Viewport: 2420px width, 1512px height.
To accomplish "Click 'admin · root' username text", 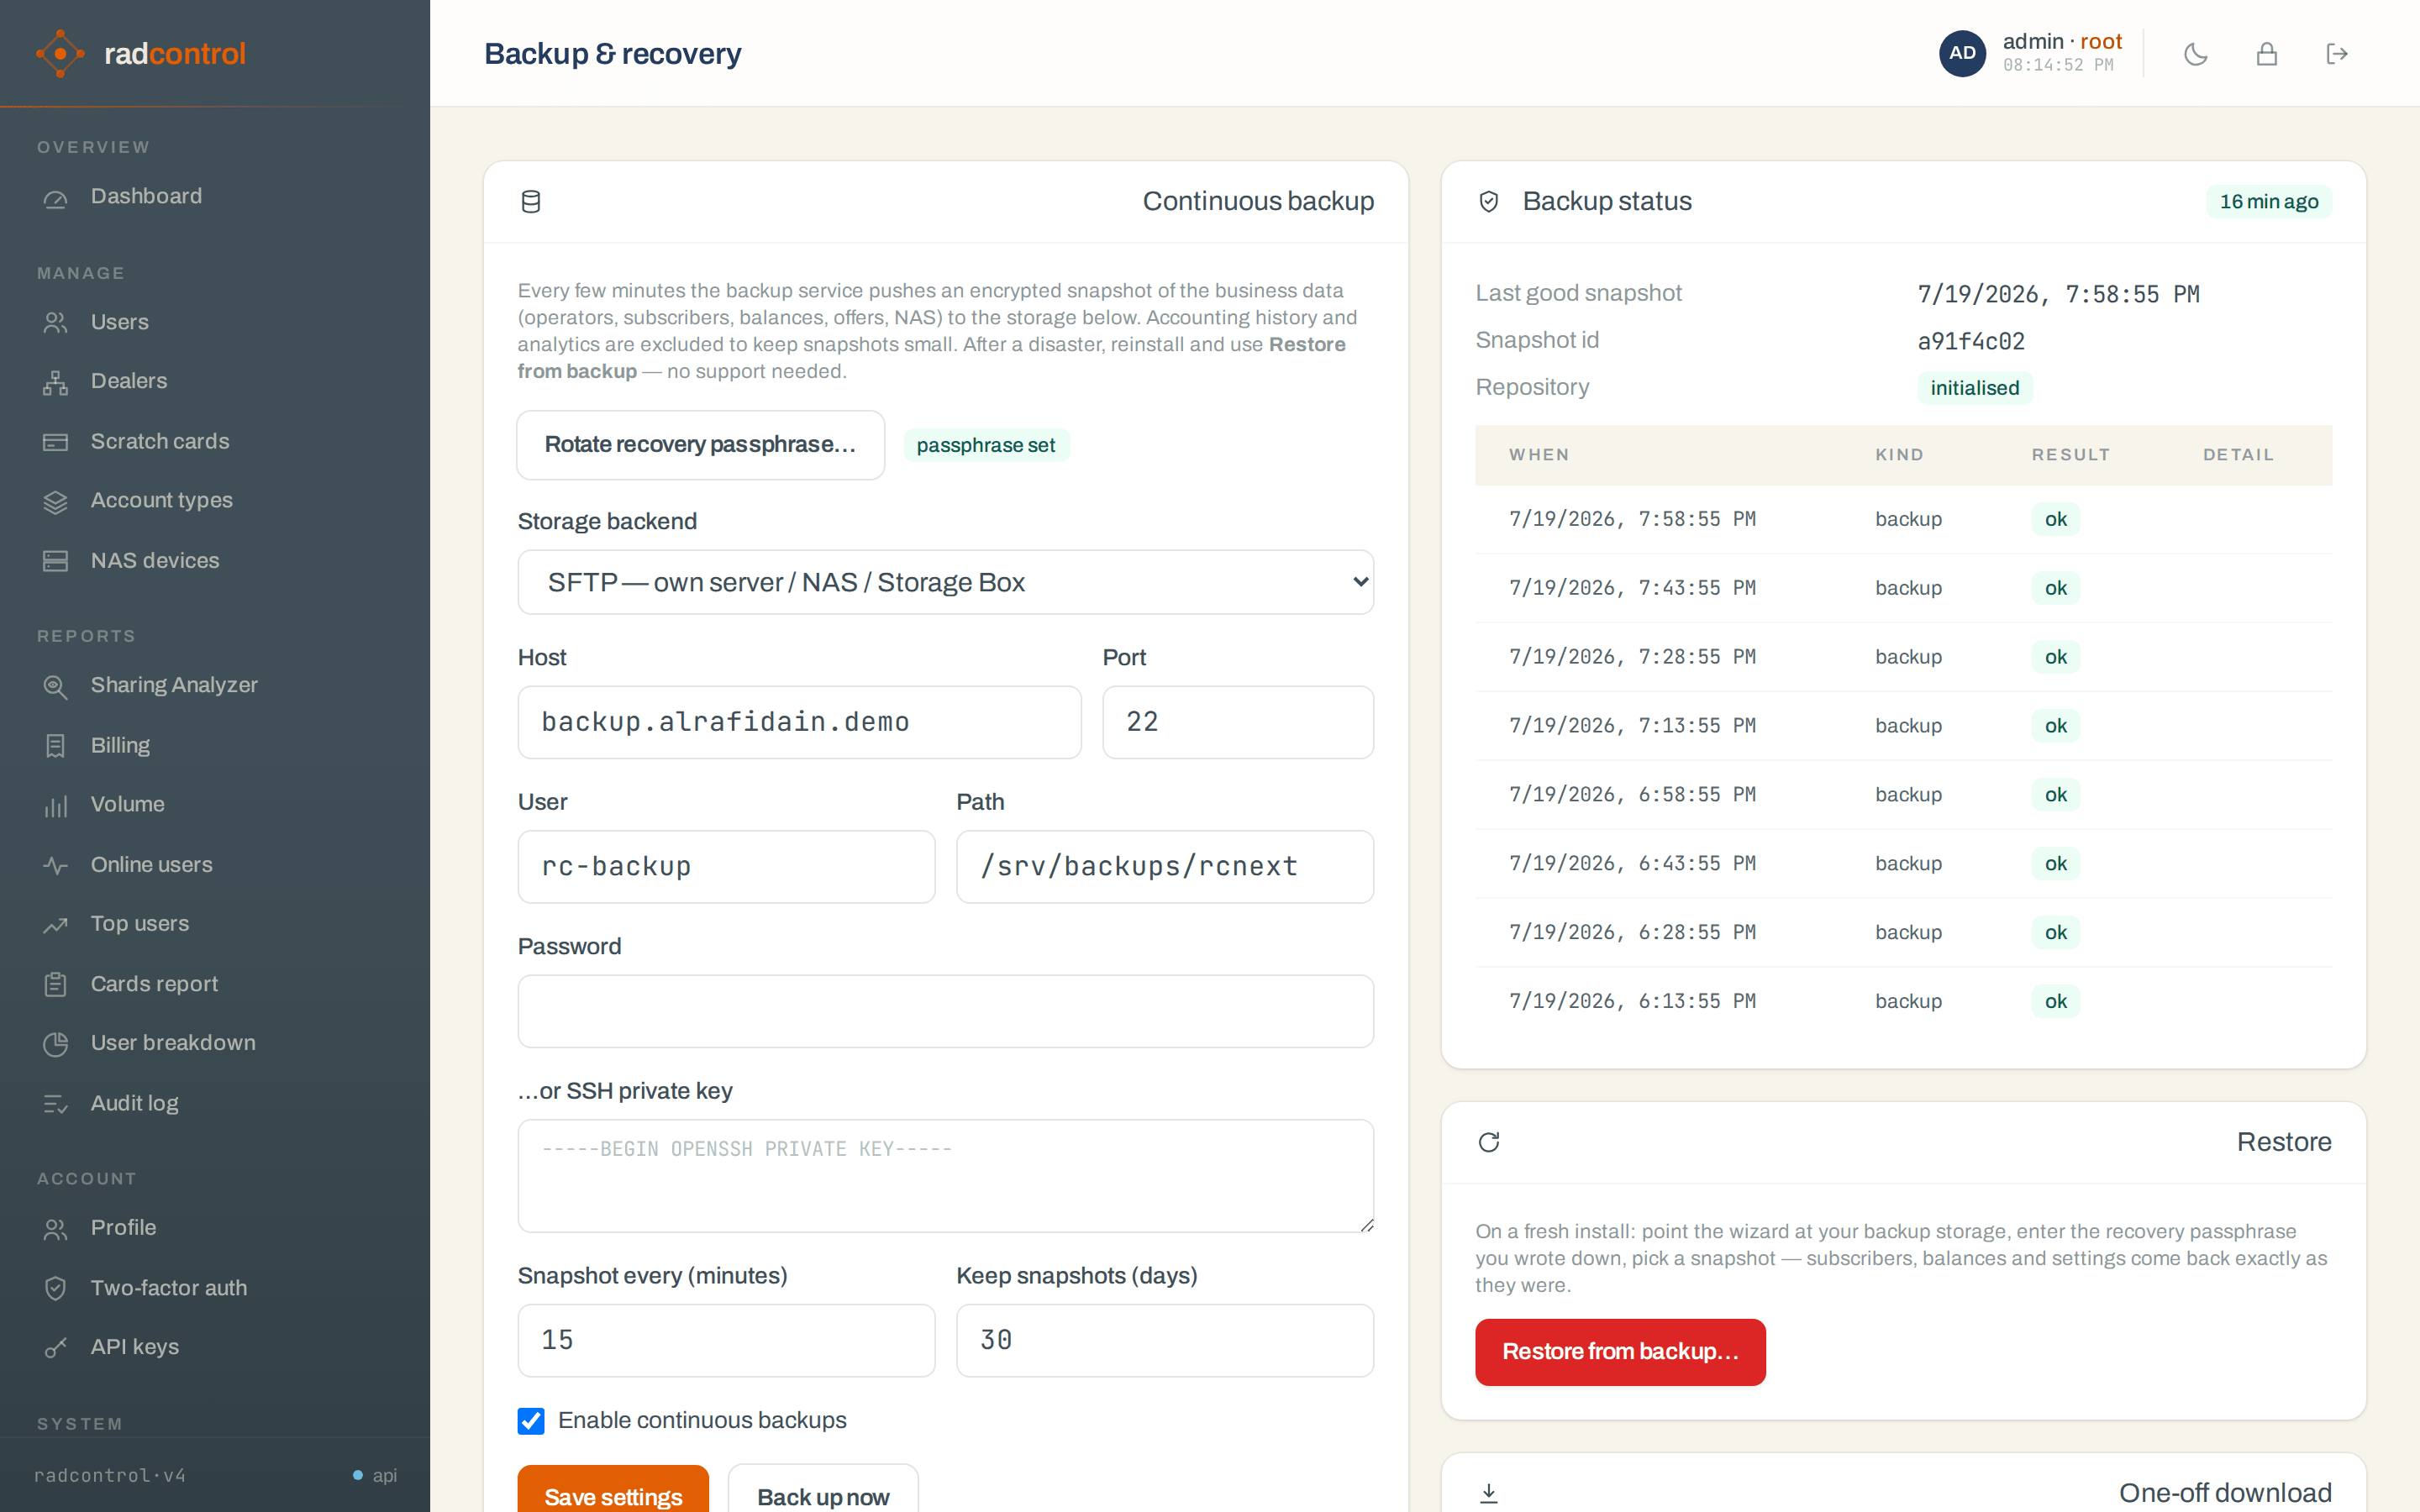I will pos(2061,41).
